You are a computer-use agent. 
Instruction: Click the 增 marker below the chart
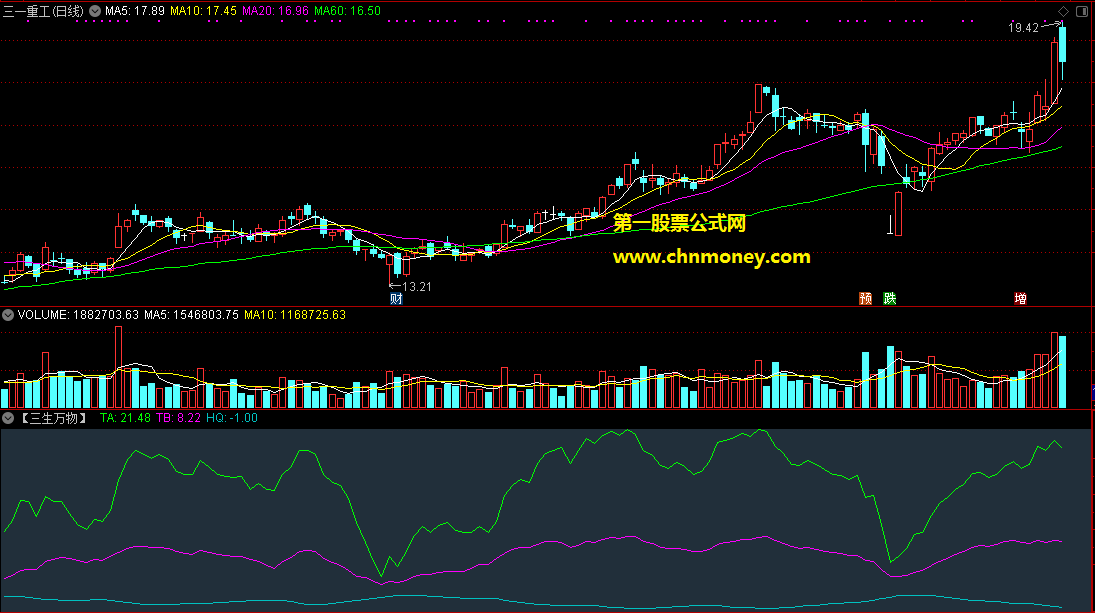tap(1020, 299)
